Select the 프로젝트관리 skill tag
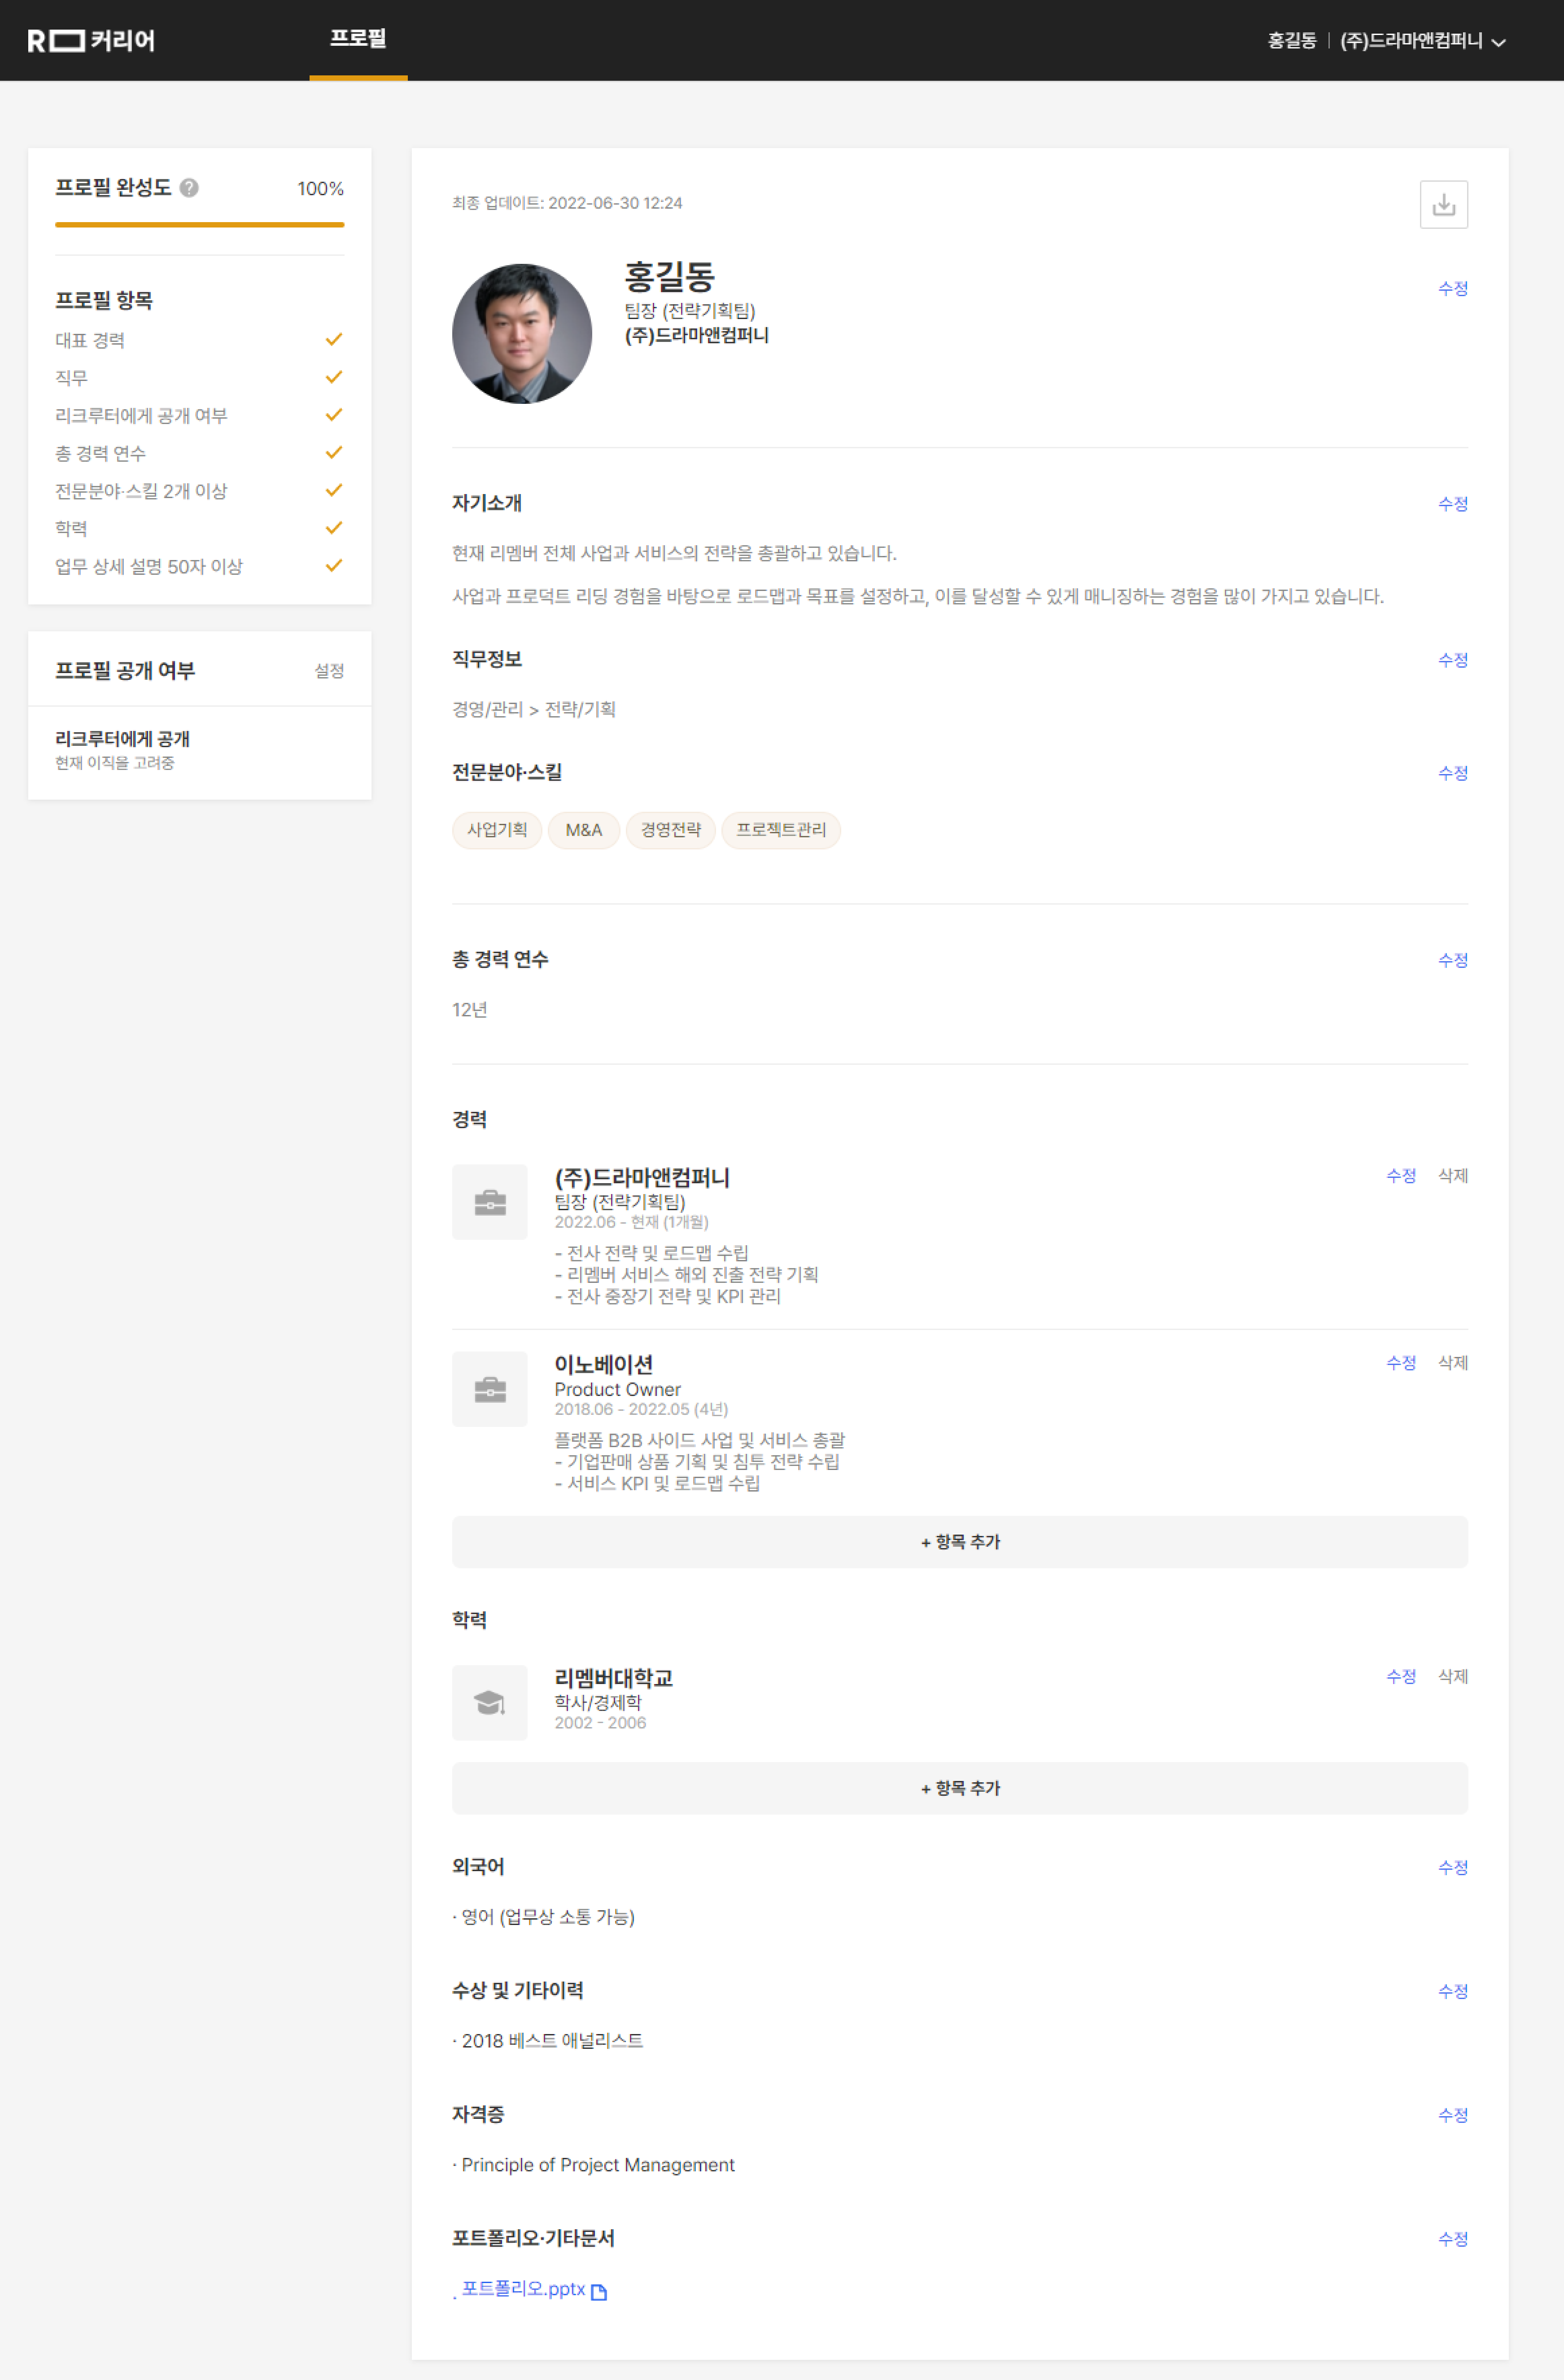The height and width of the screenshot is (2380, 1564). click(x=781, y=830)
